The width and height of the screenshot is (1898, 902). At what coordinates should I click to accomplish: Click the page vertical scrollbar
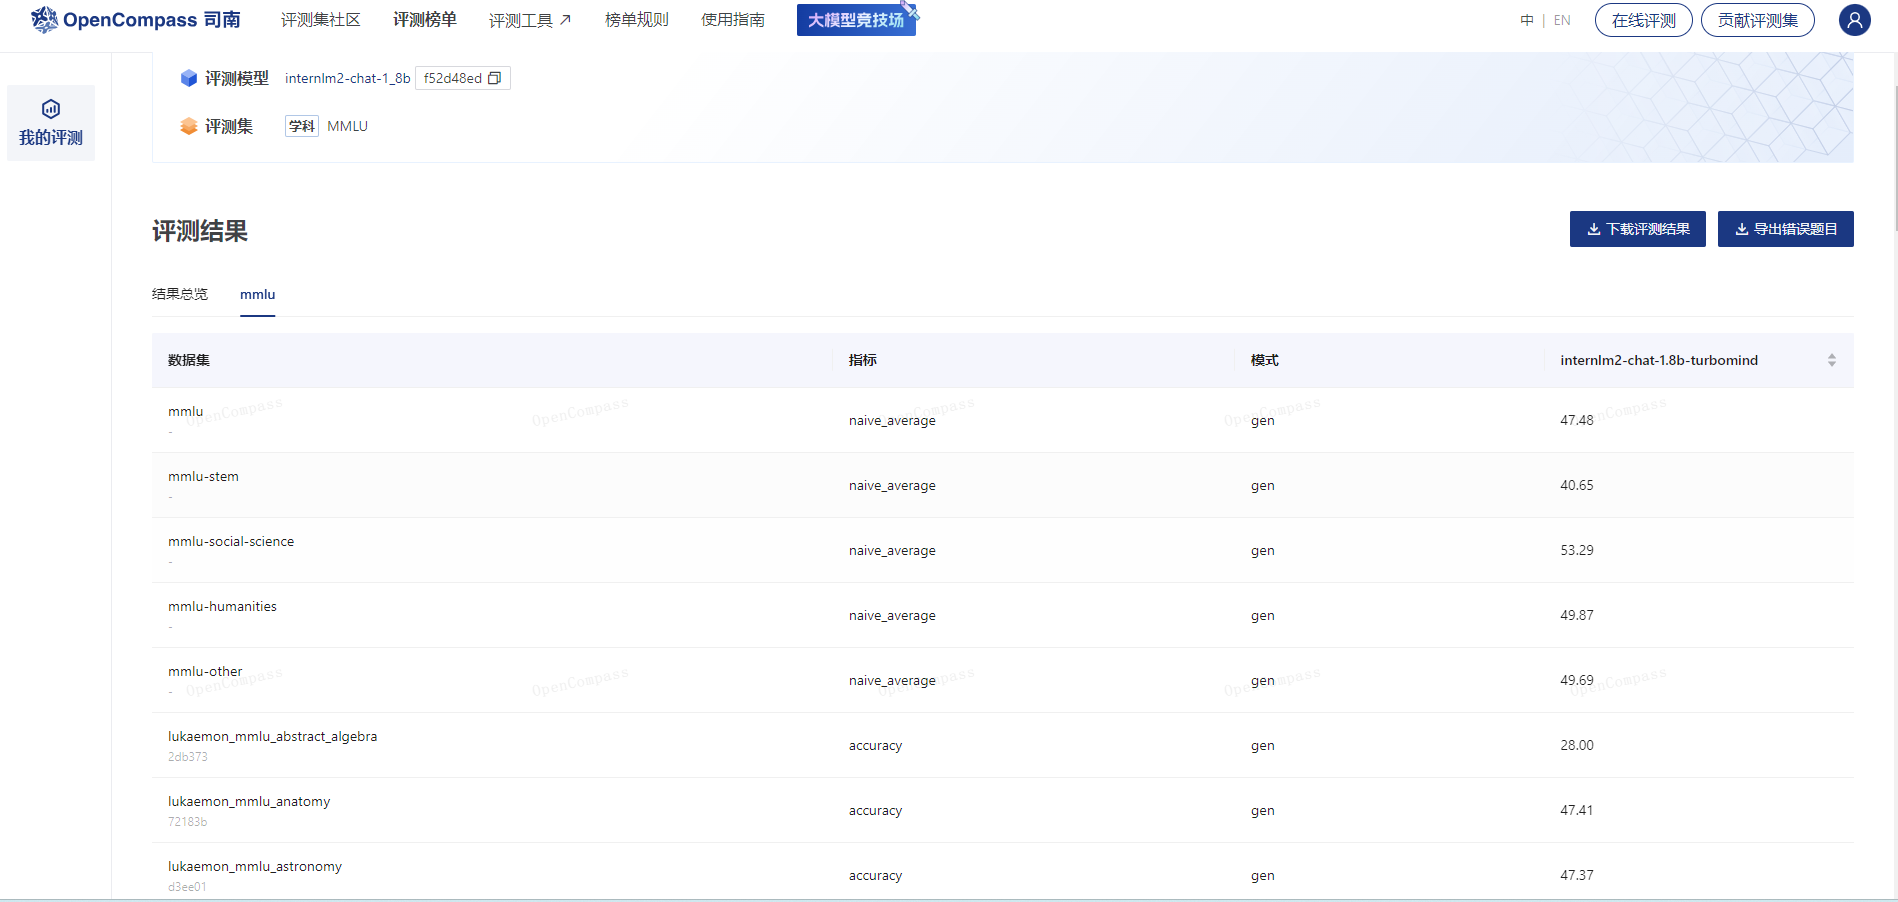click(x=1894, y=160)
